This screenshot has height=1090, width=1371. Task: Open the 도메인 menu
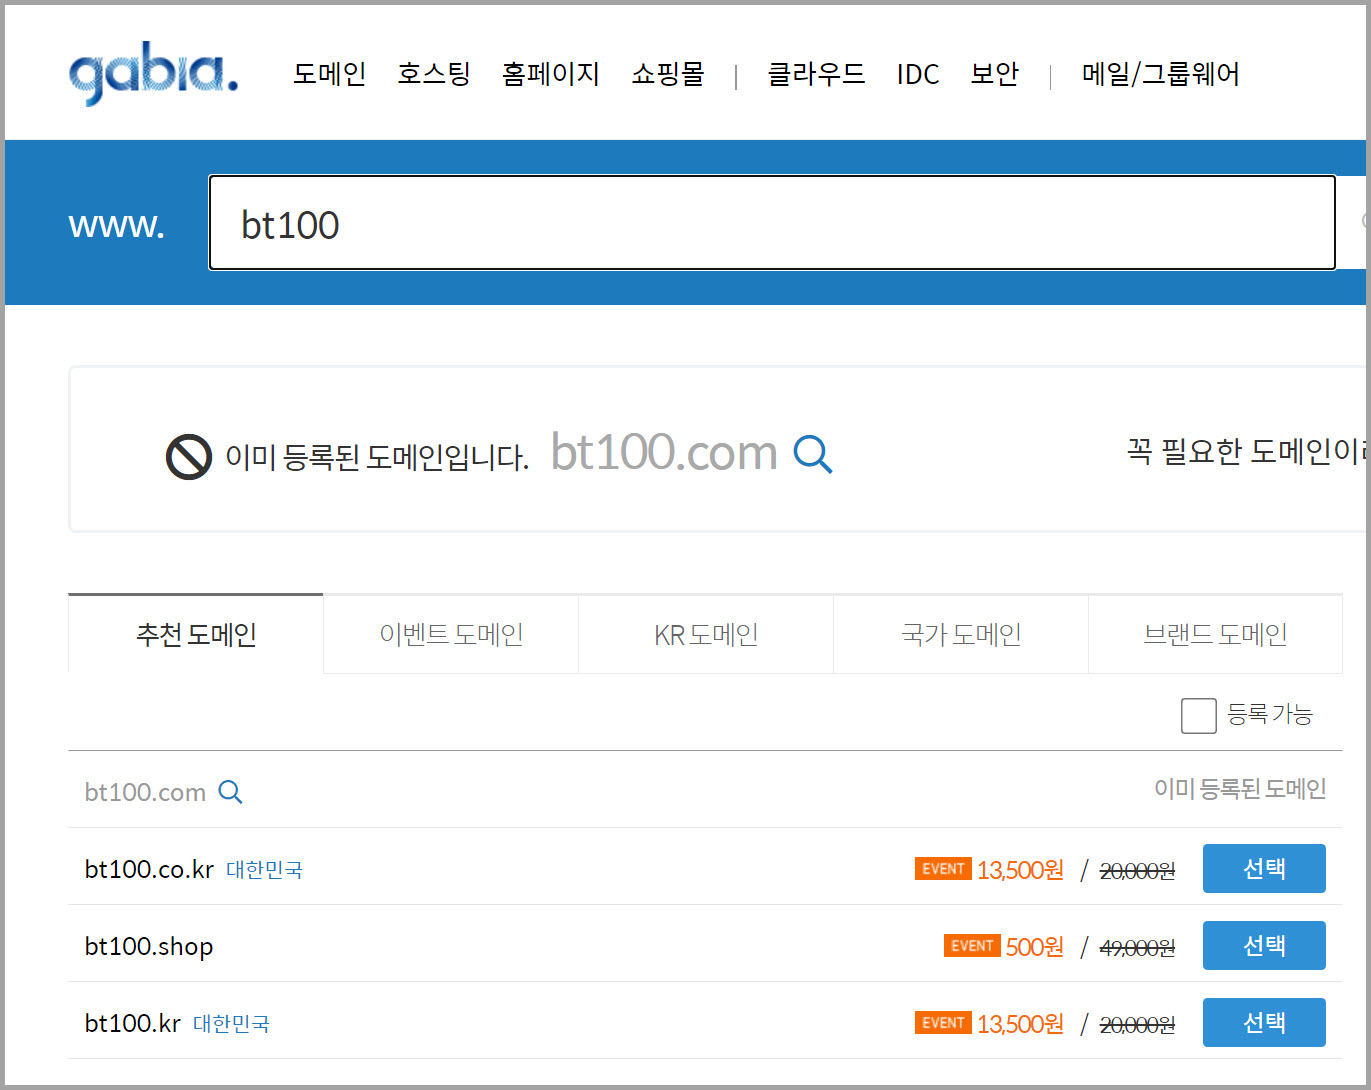pos(329,74)
